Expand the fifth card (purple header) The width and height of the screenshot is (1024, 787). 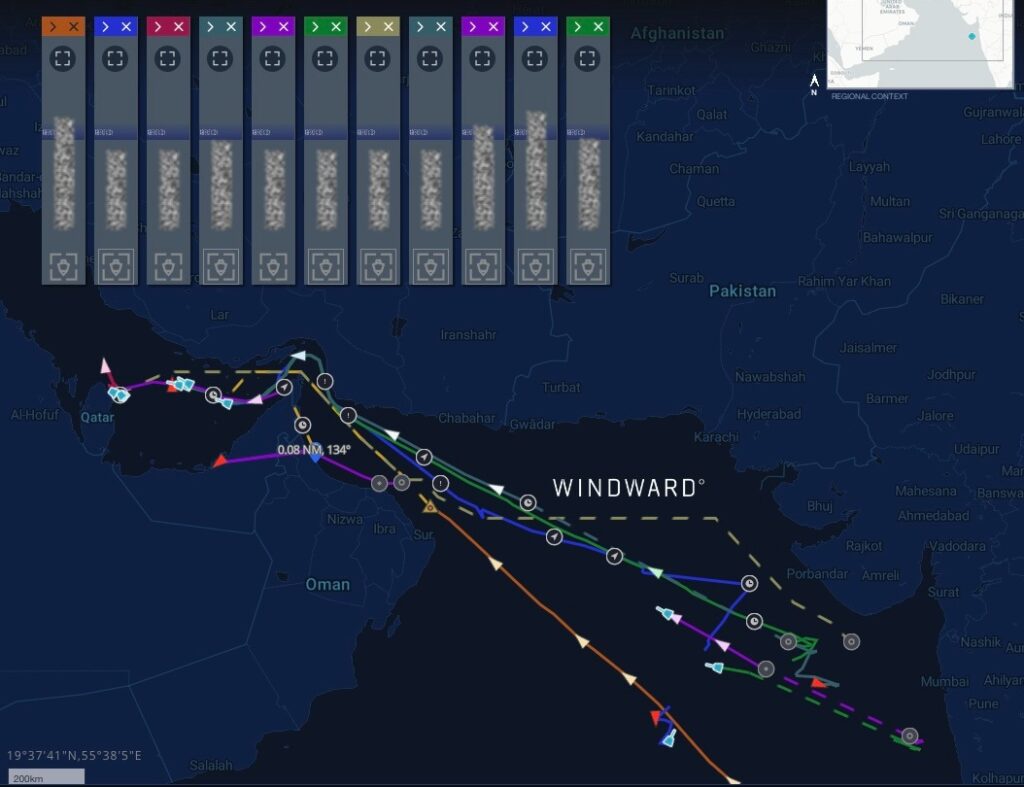263,27
